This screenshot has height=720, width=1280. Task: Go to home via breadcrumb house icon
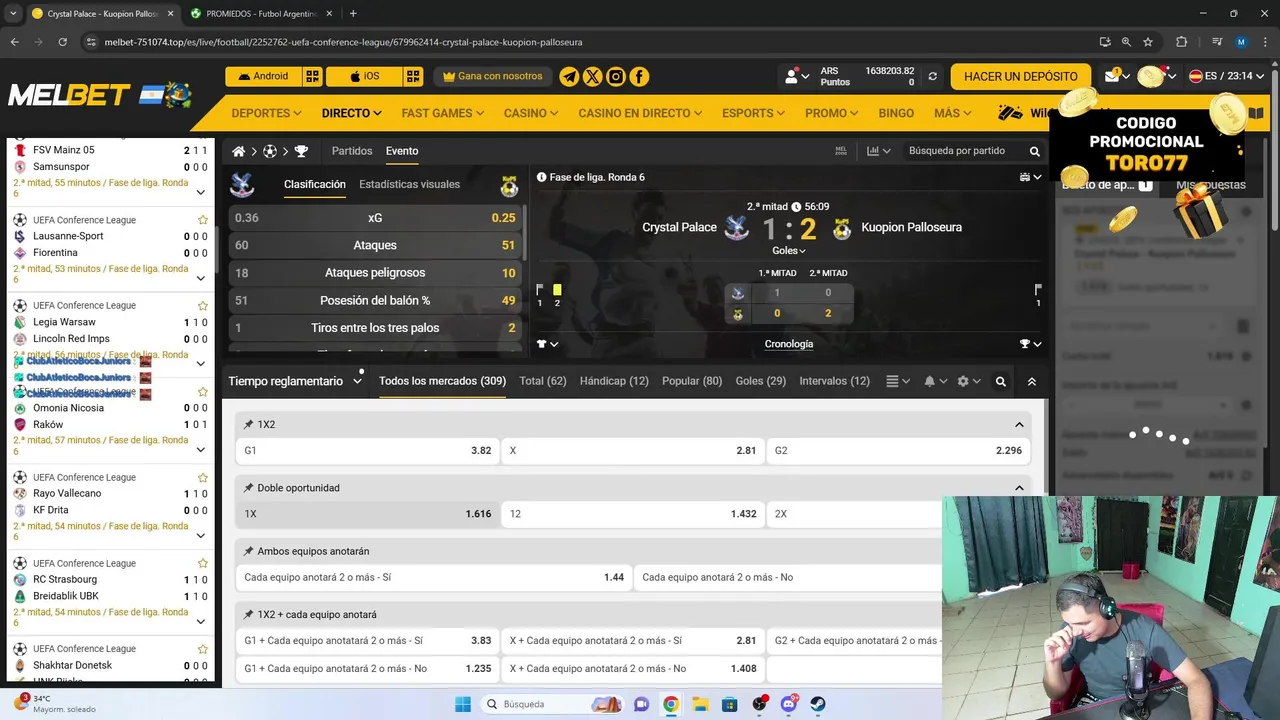[238, 151]
